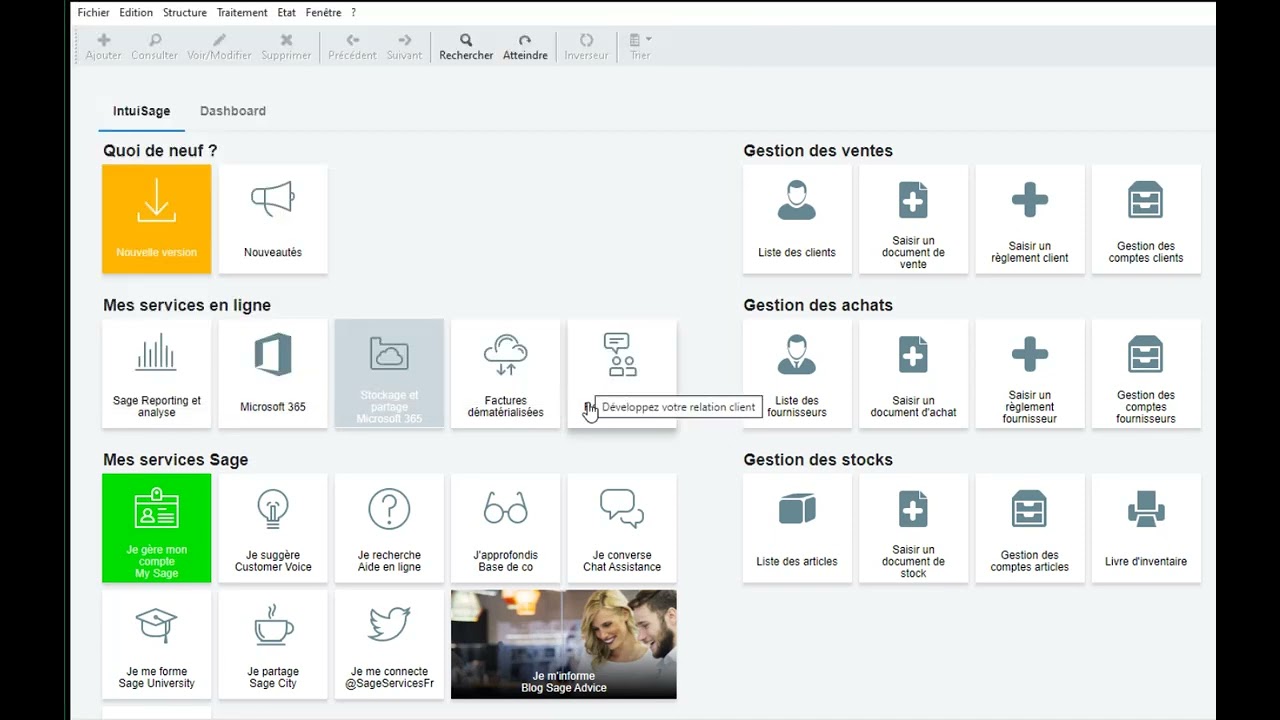The width and height of the screenshot is (1280, 720).
Task: Open Je me forme Sage University
Action: tap(156, 644)
